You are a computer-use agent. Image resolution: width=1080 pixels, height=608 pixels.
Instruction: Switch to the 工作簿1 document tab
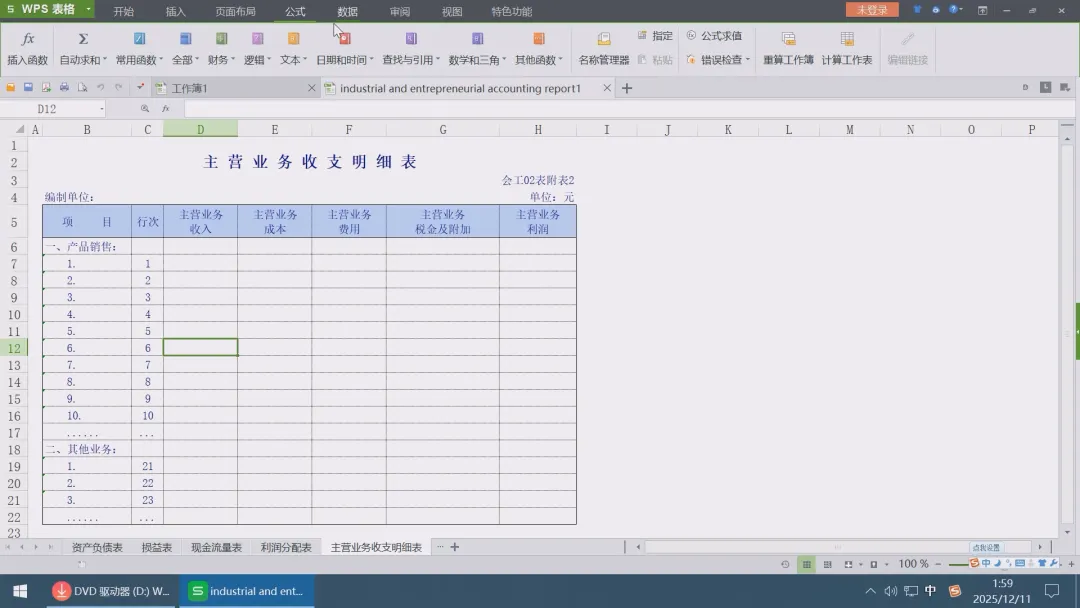(x=236, y=88)
